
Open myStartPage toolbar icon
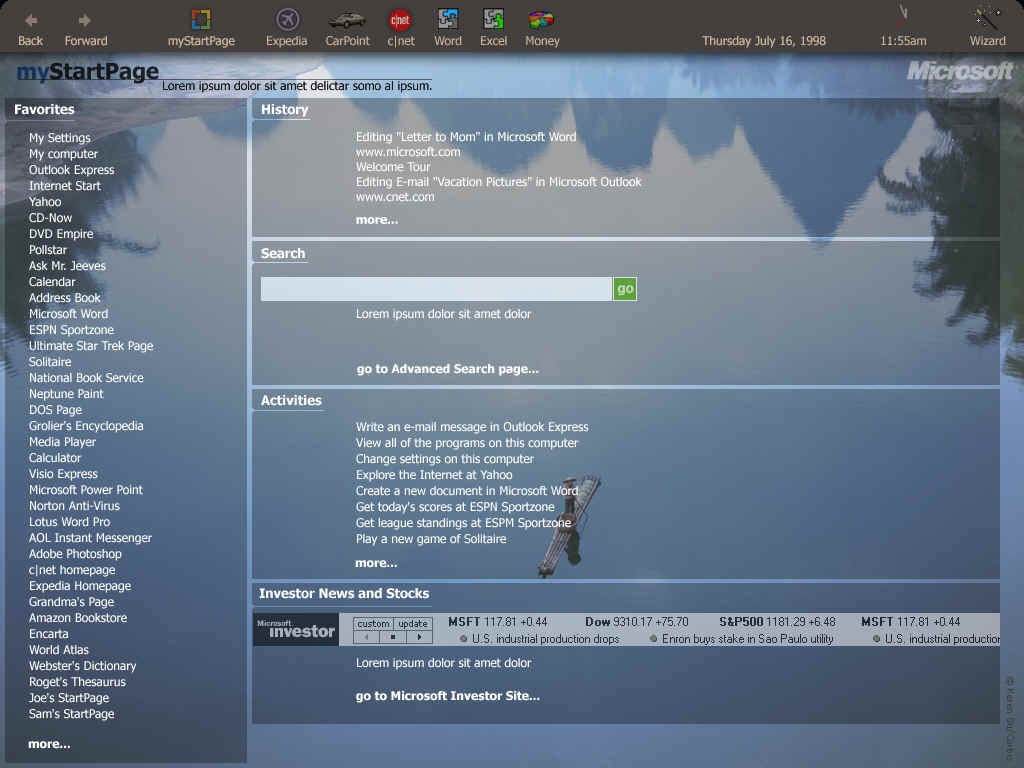coord(200,20)
